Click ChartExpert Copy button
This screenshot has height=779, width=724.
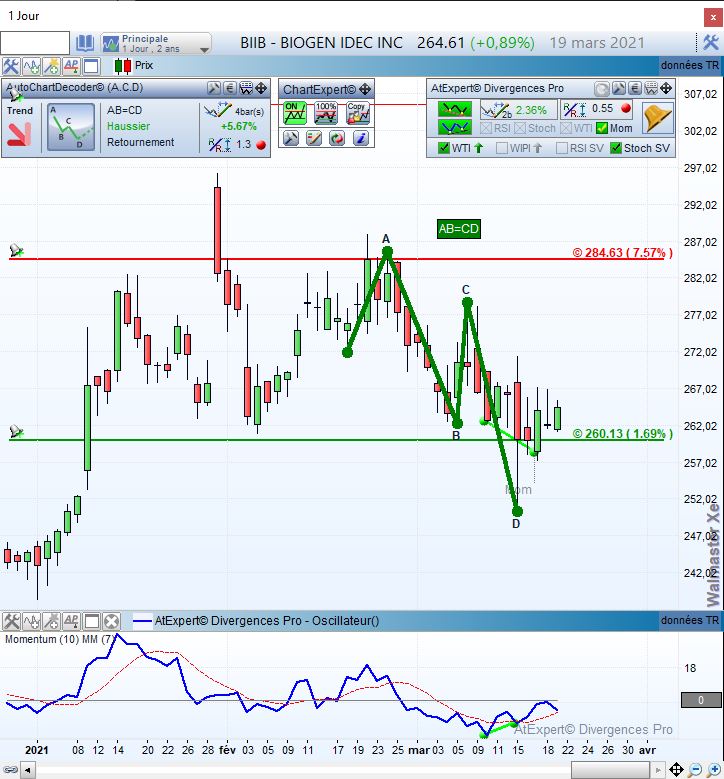[x=358, y=113]
